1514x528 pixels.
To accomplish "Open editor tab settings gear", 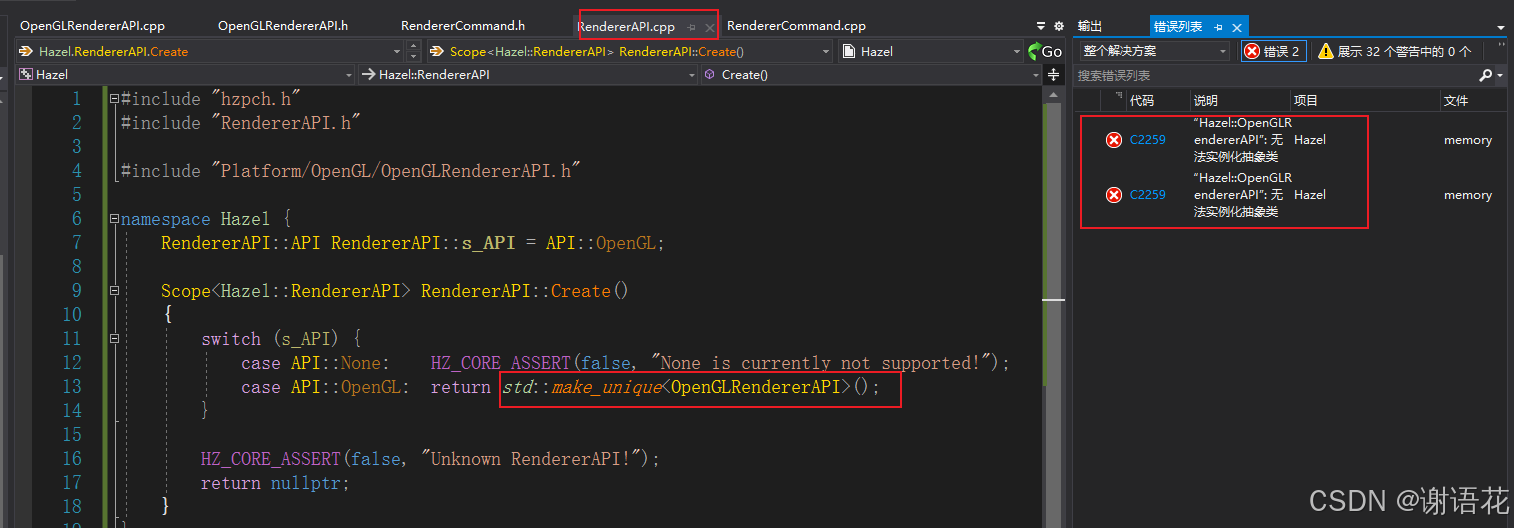I will pyautogui.click(x=1059, y=27).
